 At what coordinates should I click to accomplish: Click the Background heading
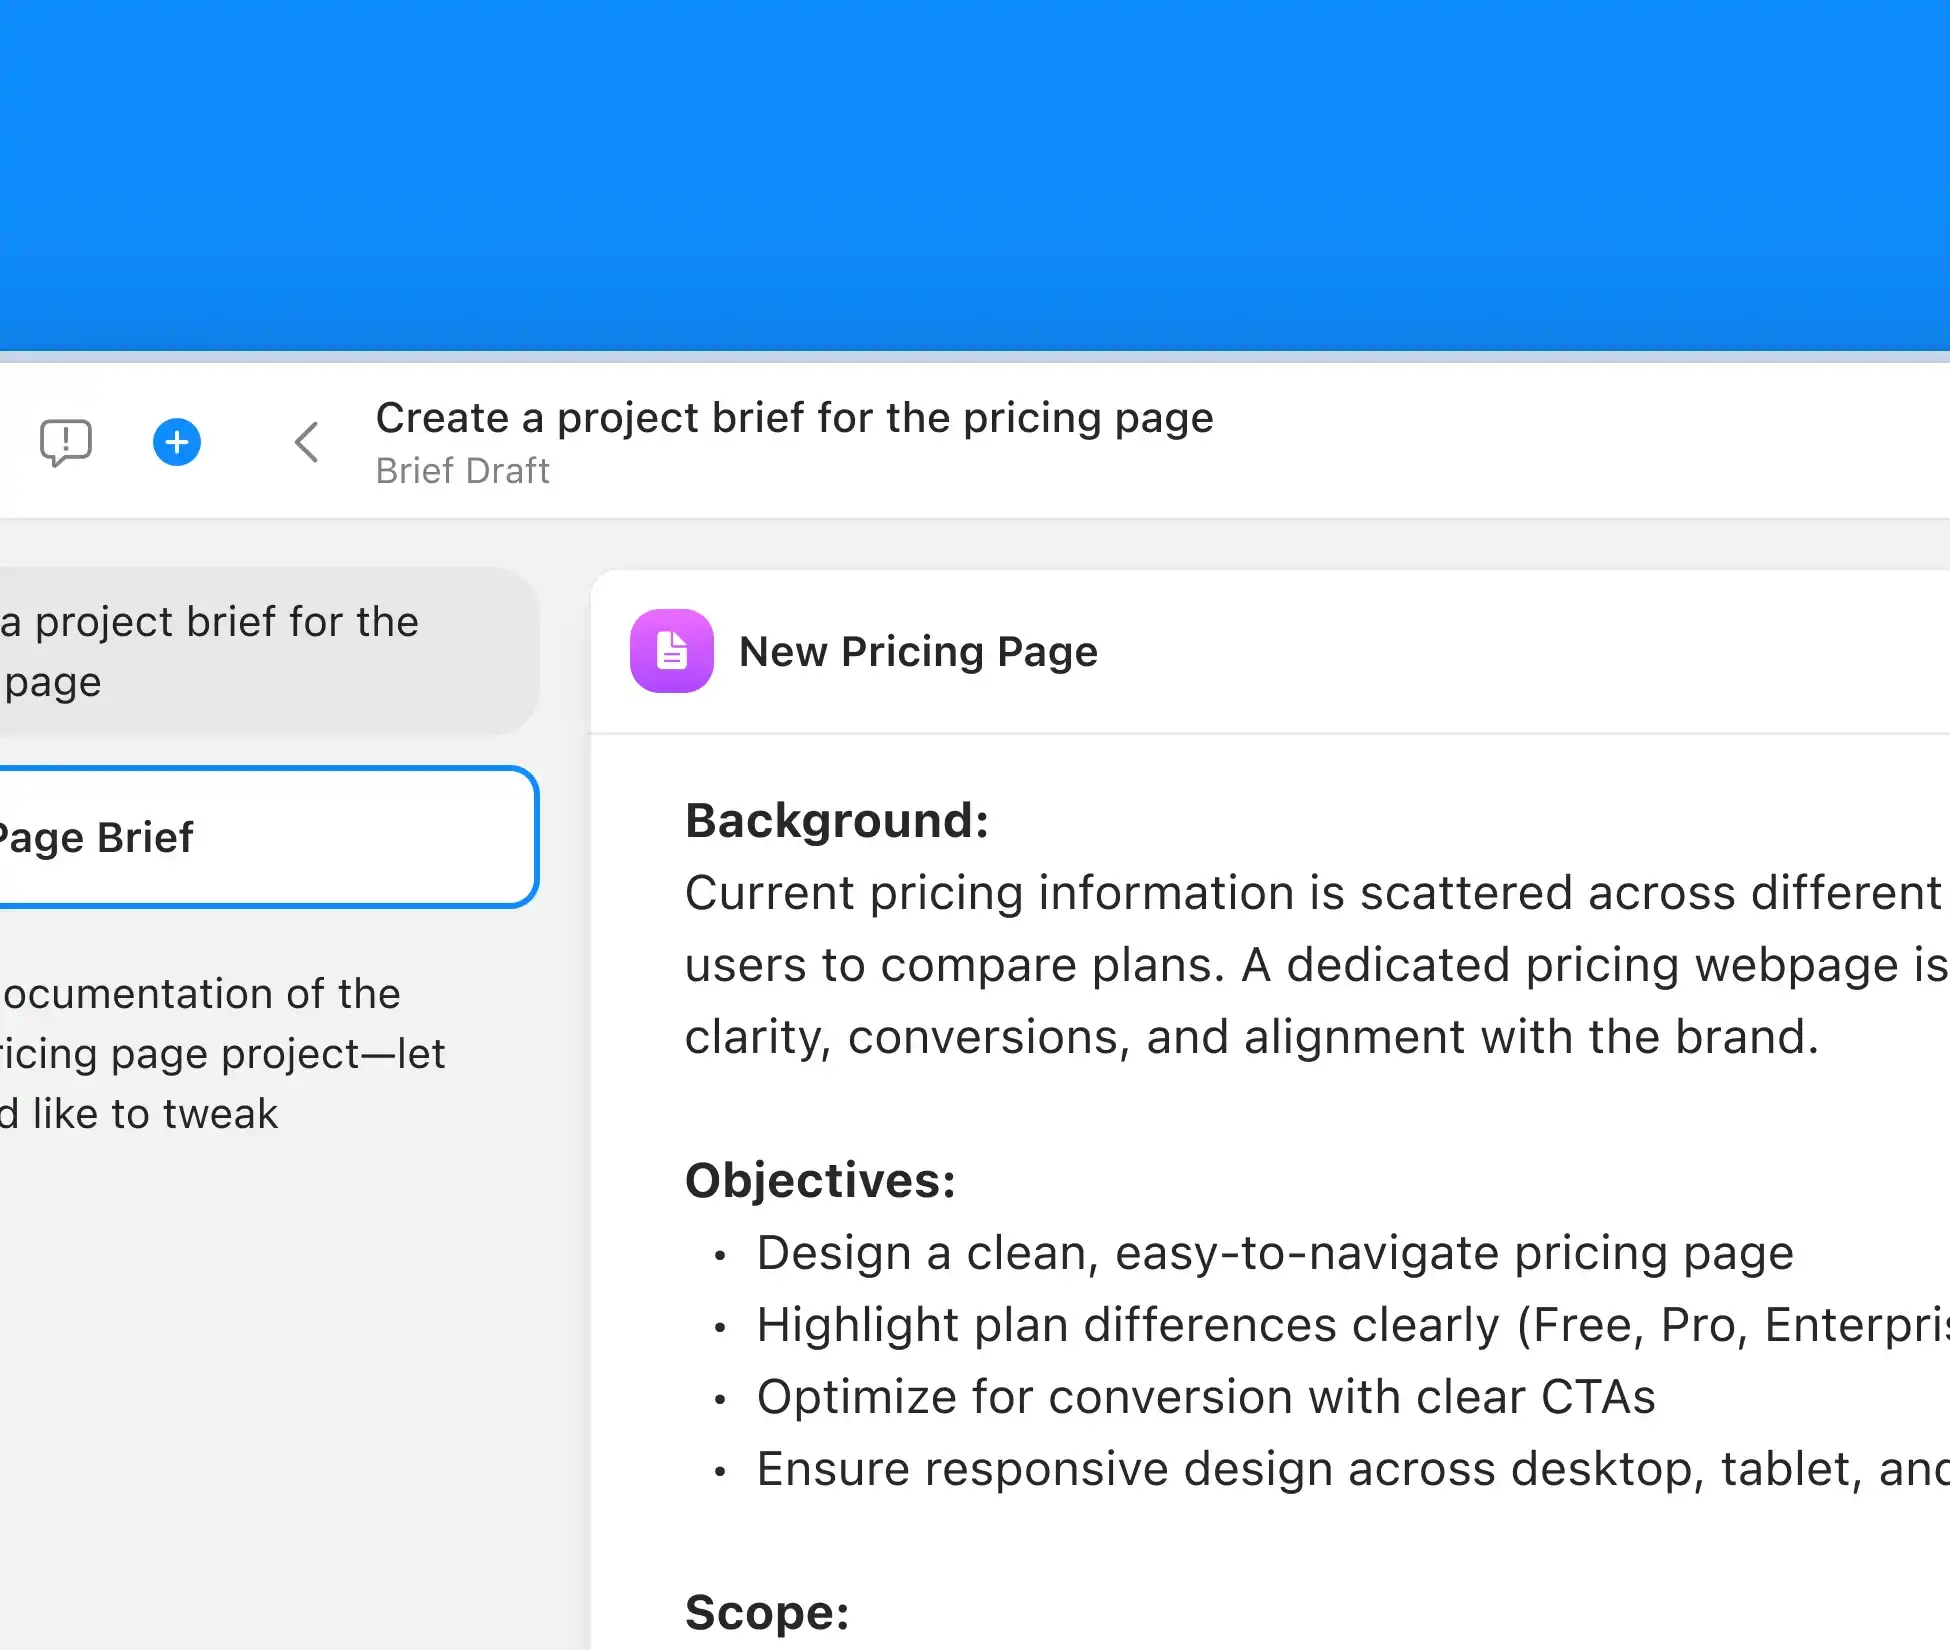point(836,821)
